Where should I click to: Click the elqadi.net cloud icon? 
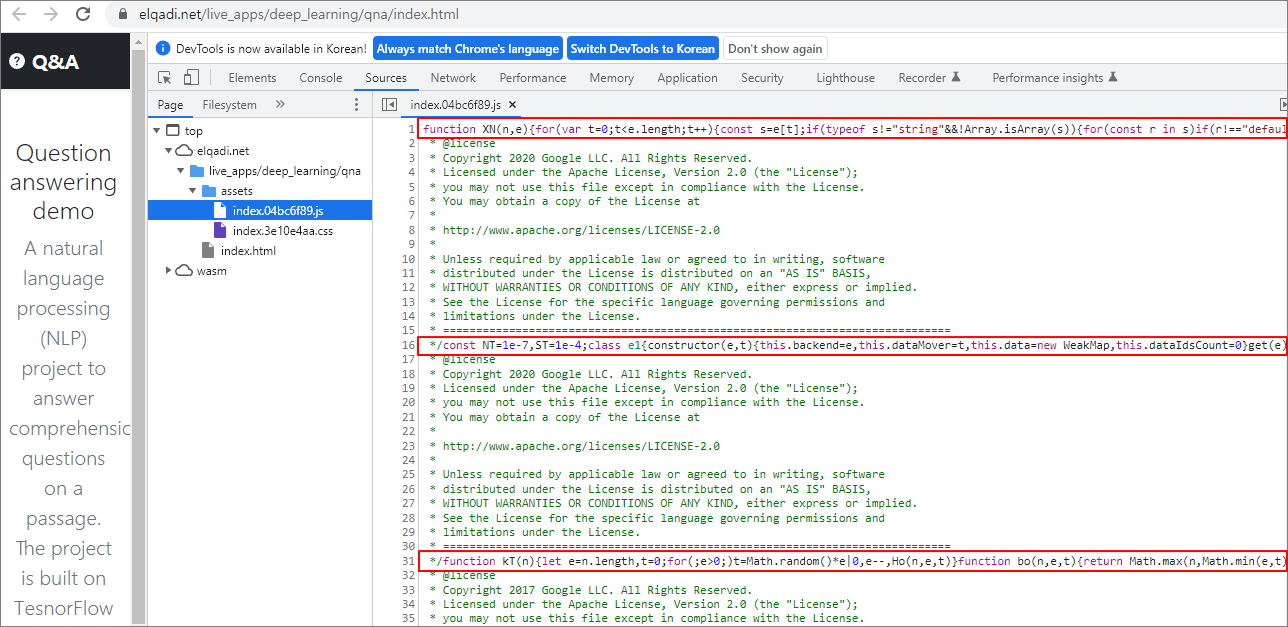184,150
